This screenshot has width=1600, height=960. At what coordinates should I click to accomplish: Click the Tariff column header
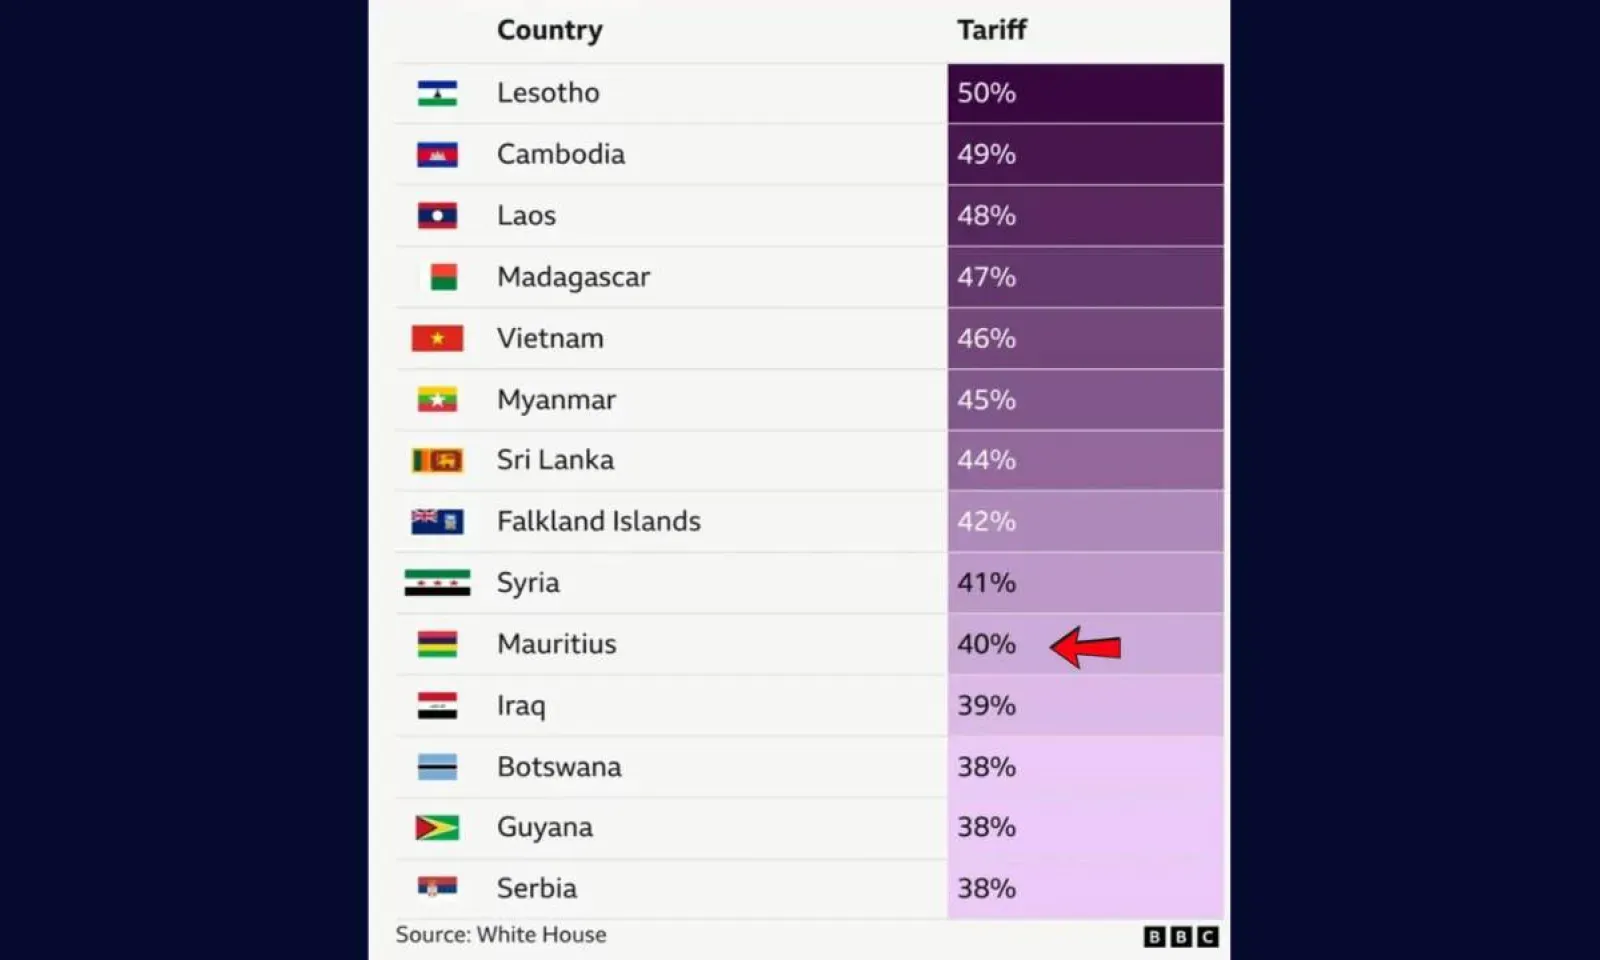click(991, 30)
